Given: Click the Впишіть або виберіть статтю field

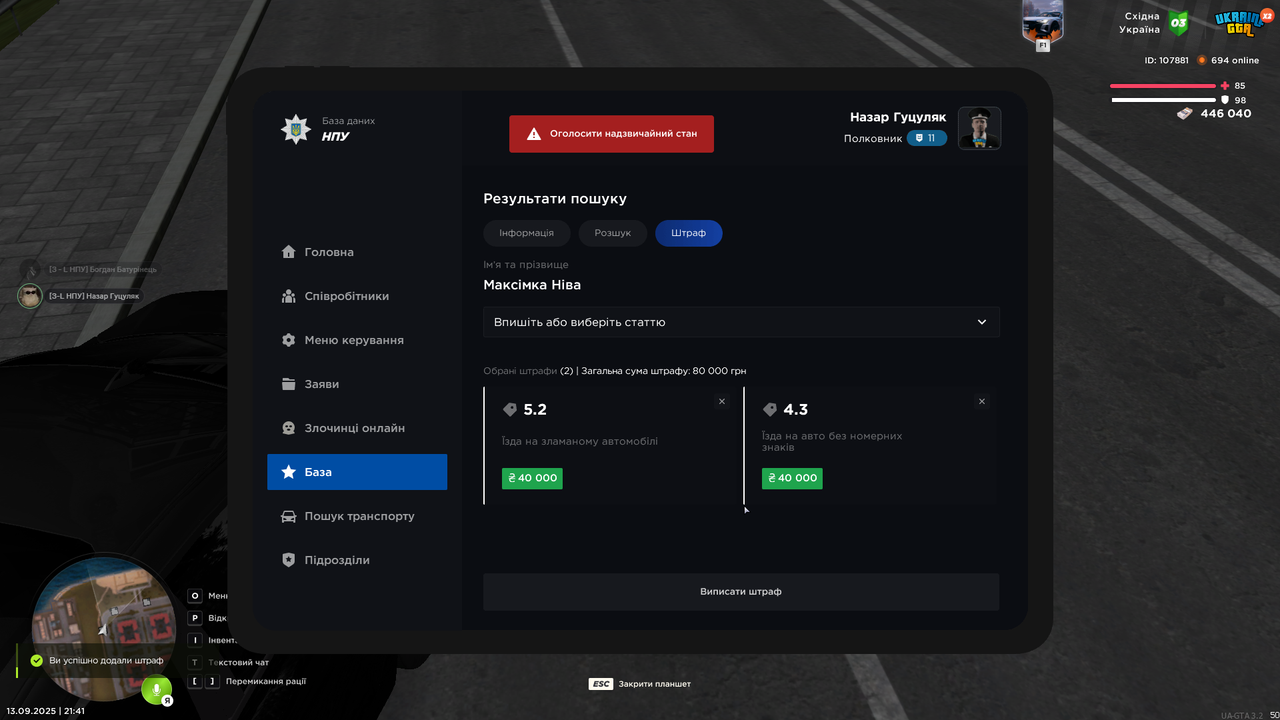Looking at the screenshot, I should pos(741,322).
